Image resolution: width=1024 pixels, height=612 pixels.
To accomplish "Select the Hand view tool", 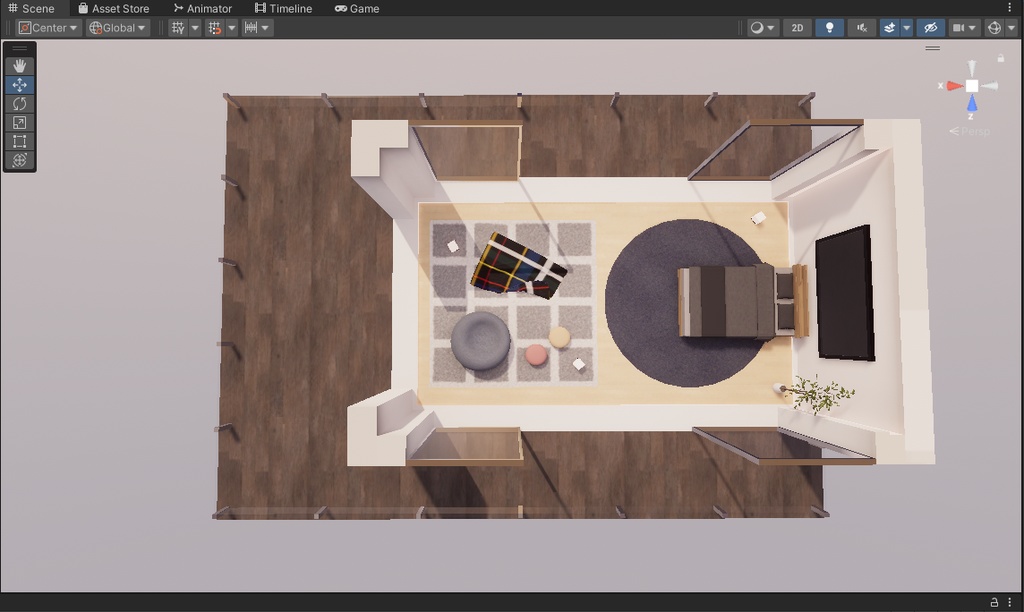I will click(x=20, y=66).
